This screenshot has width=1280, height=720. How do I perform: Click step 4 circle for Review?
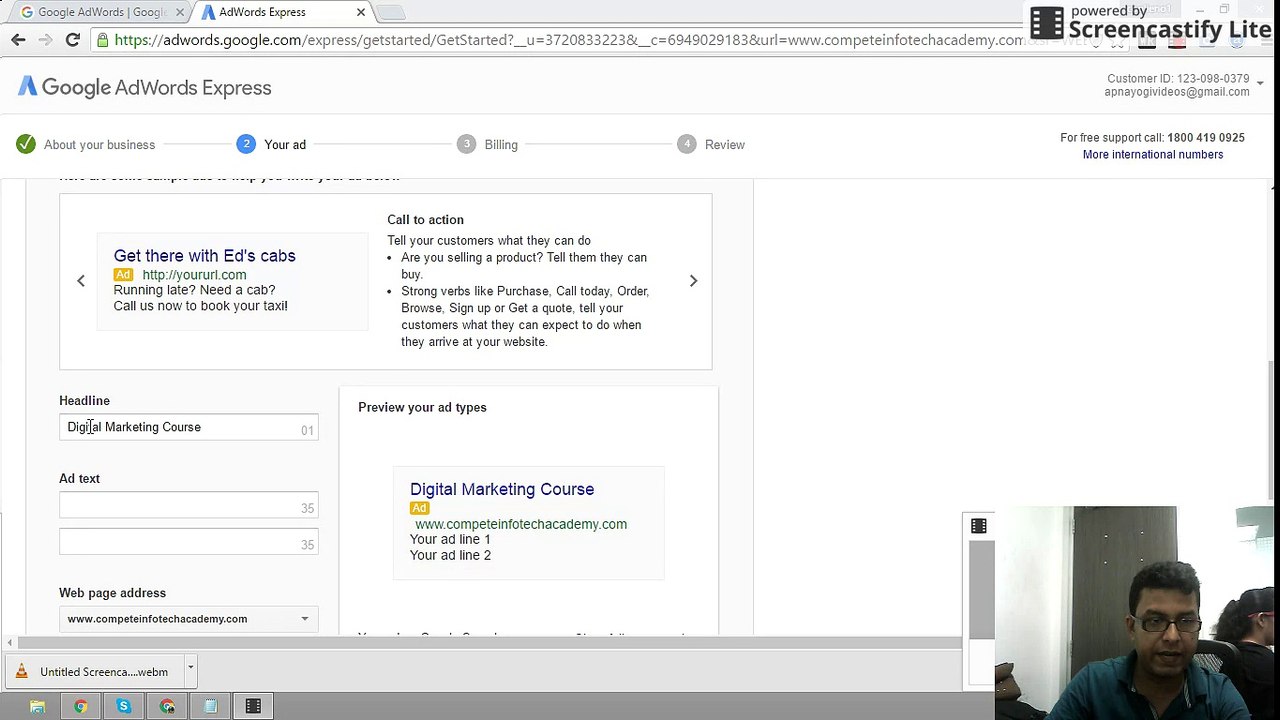coord(686,144)
